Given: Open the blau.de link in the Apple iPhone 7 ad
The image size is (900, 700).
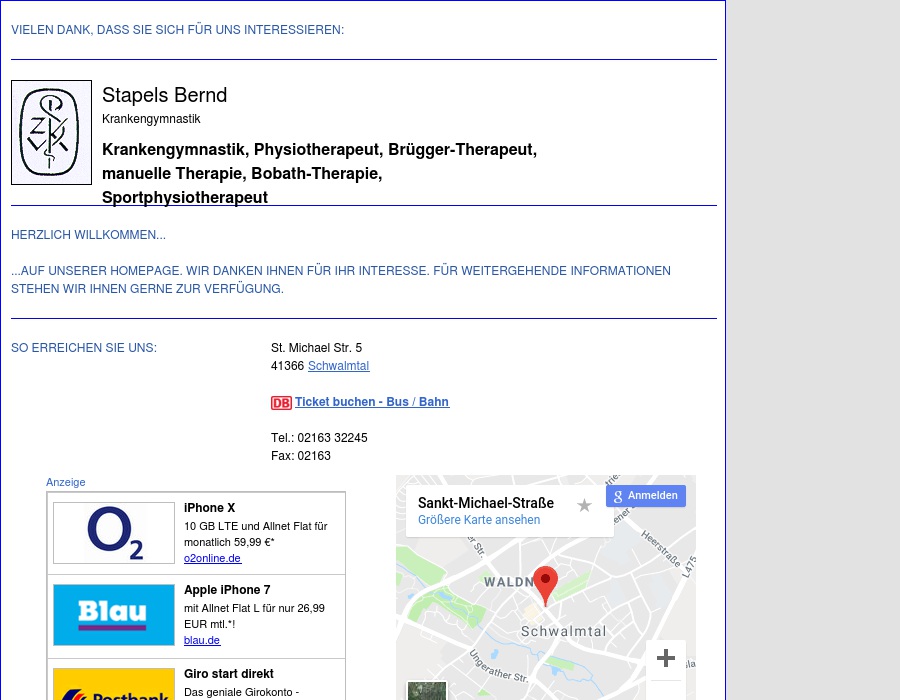Looking at the screenshot, I should pyautogui.click(x=202, y=640).
